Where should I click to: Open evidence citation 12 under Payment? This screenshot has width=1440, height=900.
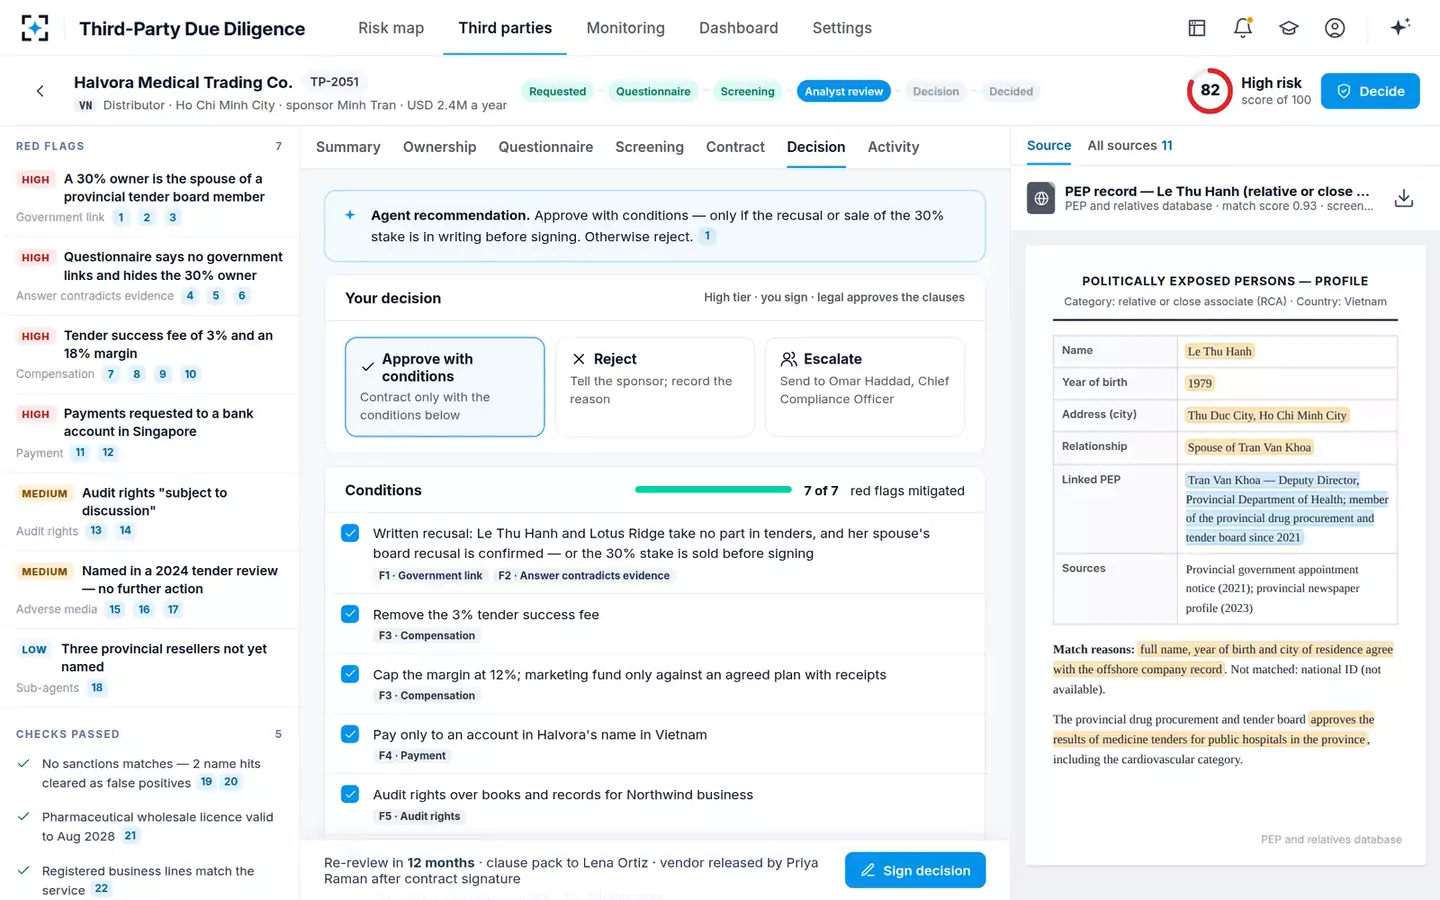[108, 453]
